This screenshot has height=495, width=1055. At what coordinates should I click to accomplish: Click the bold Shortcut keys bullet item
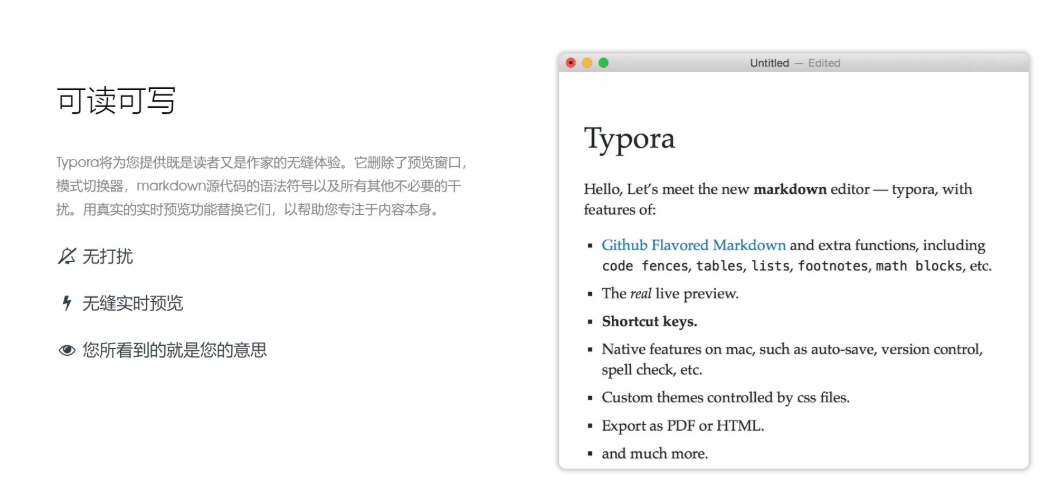click(x=649, y=322)
